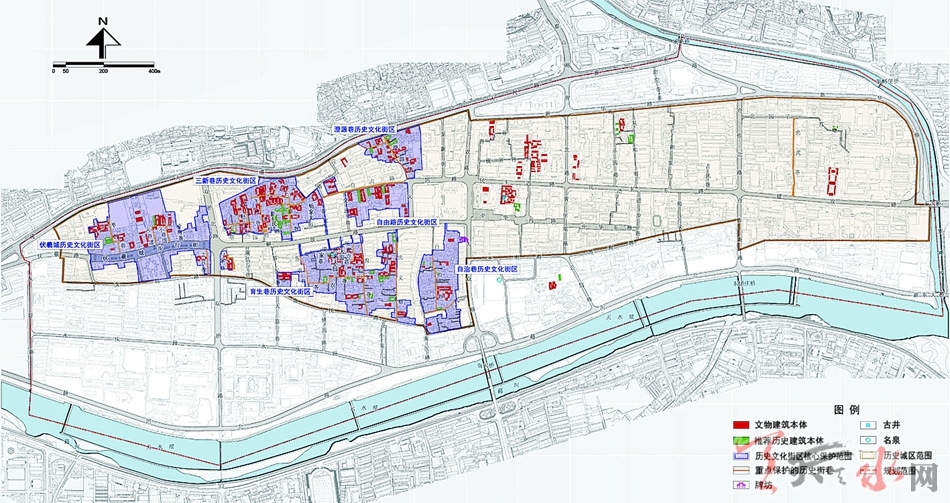Image resolution: width=950 pixels, height=503 pixels.
Task: Click the red 文物建筑本体 legend swatch
Action: (740, 424)
